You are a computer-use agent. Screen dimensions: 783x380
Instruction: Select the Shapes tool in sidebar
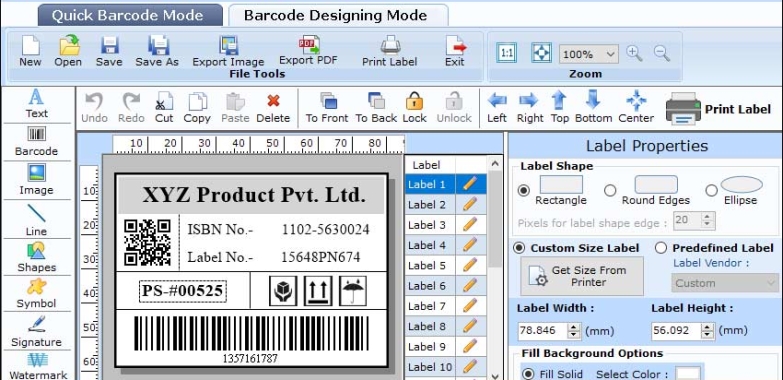[36, 257]
